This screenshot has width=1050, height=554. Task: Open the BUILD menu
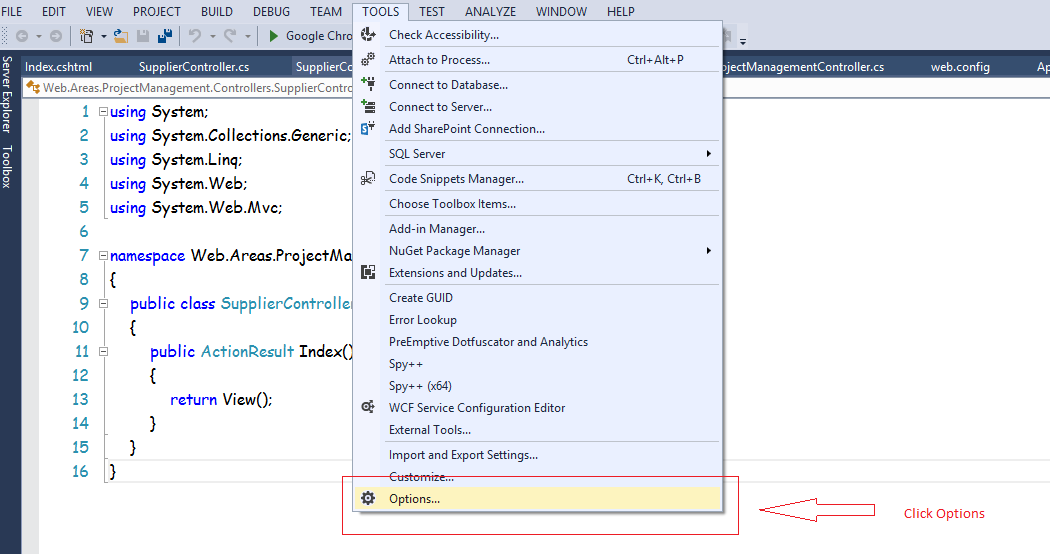point(217,11)
